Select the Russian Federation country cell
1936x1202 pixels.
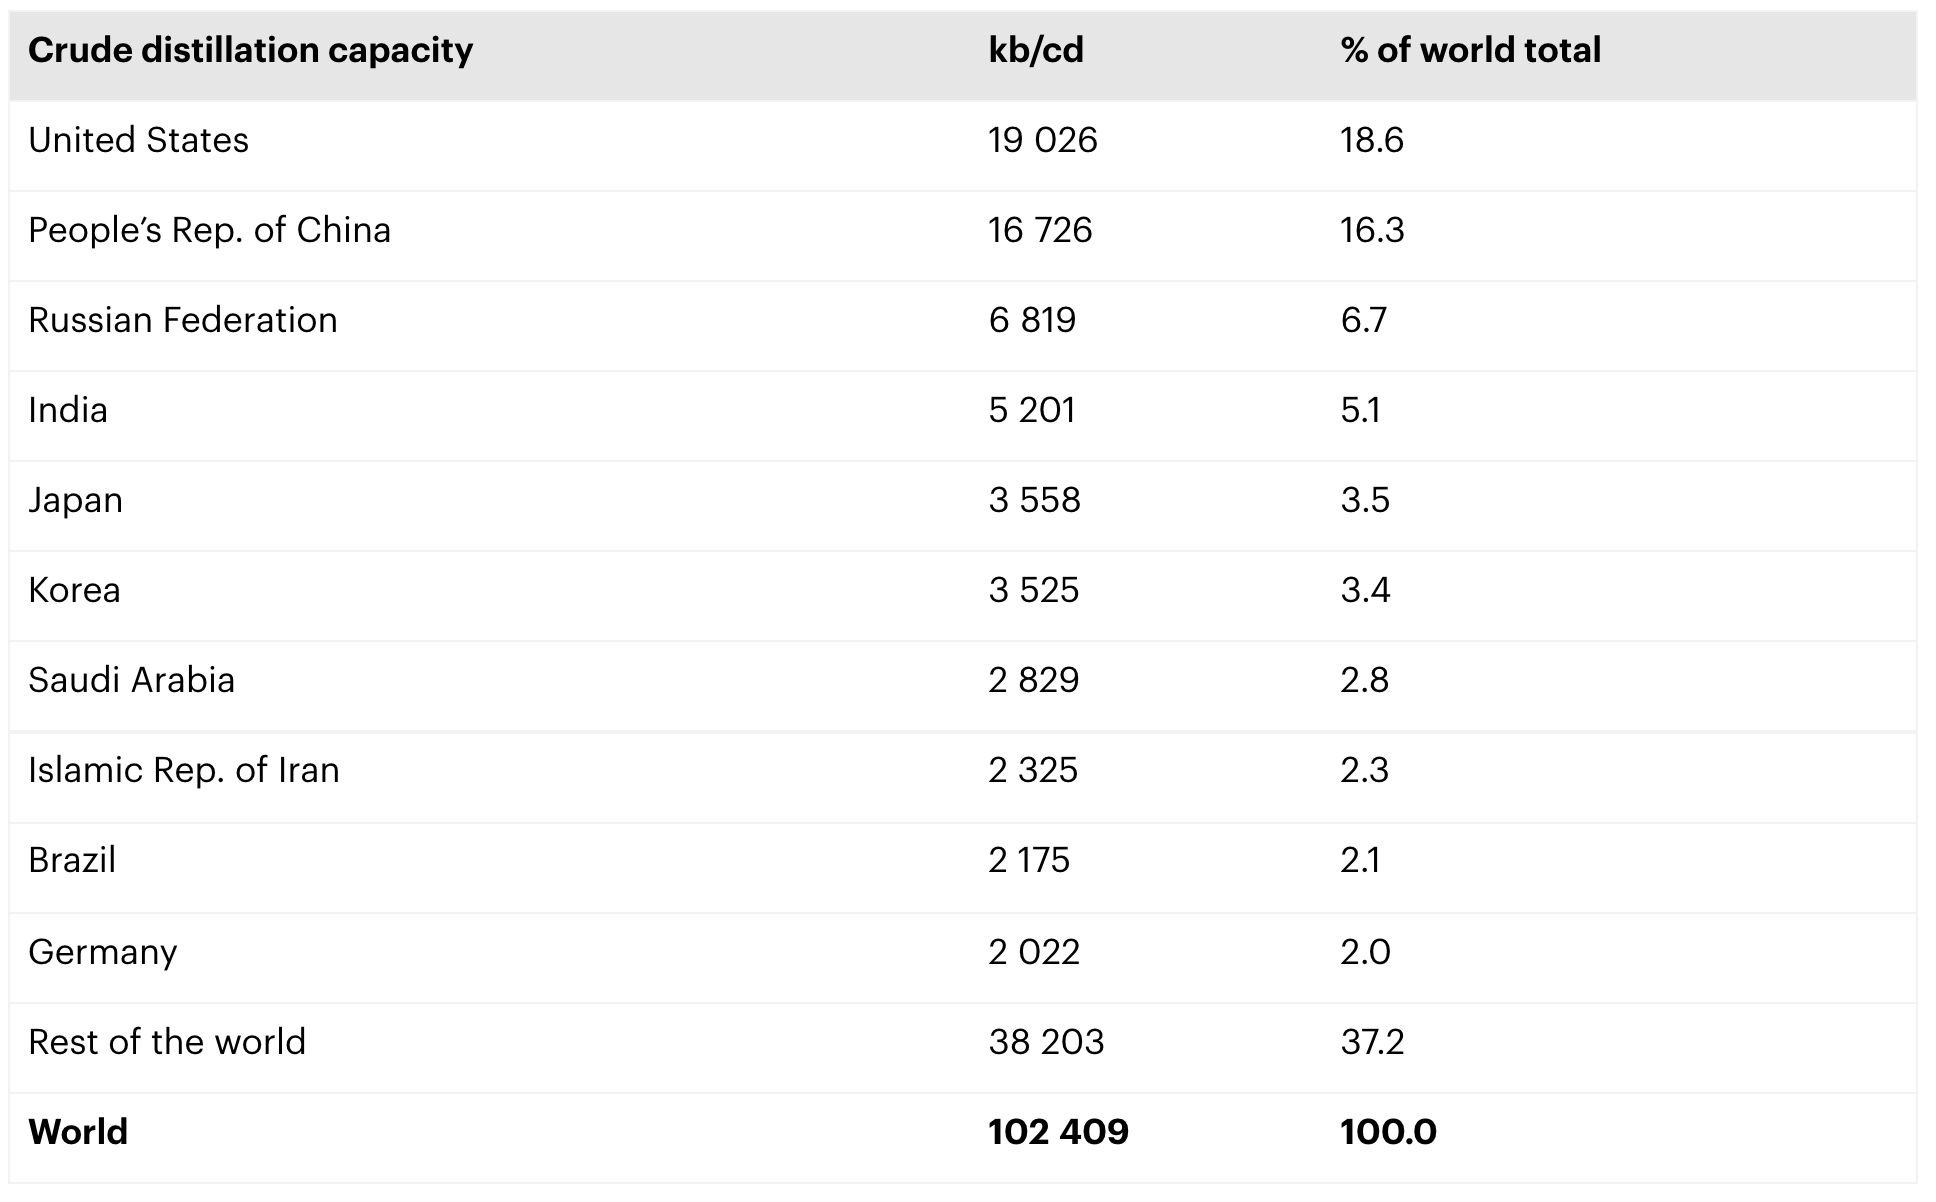pyautogui.click(x=183, y=320)
